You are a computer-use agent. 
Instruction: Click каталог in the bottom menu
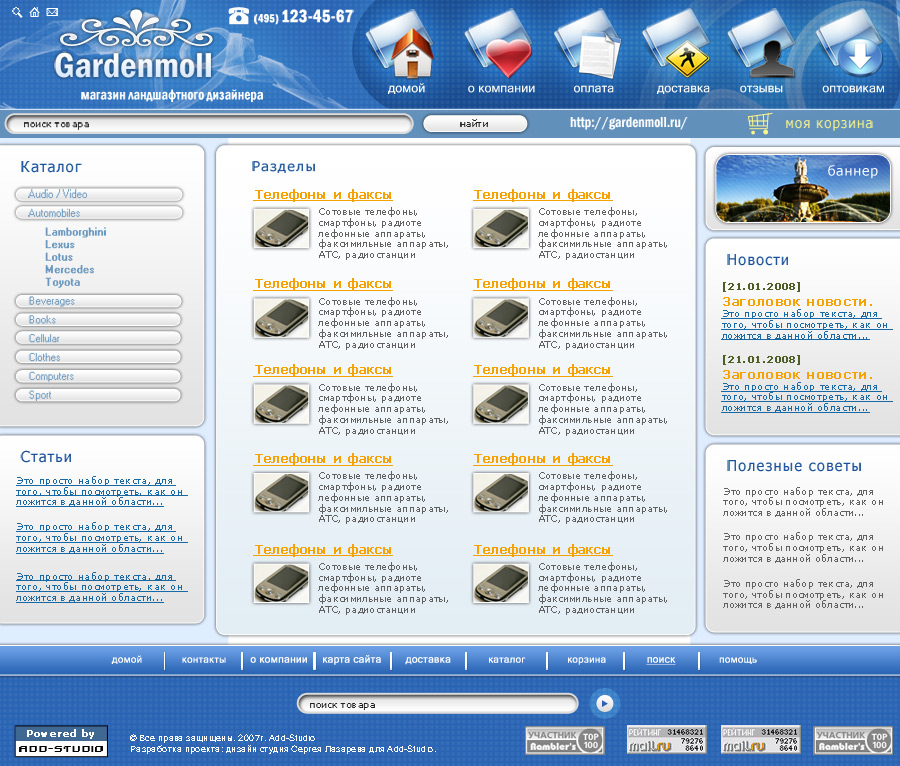tap(507, 660)
